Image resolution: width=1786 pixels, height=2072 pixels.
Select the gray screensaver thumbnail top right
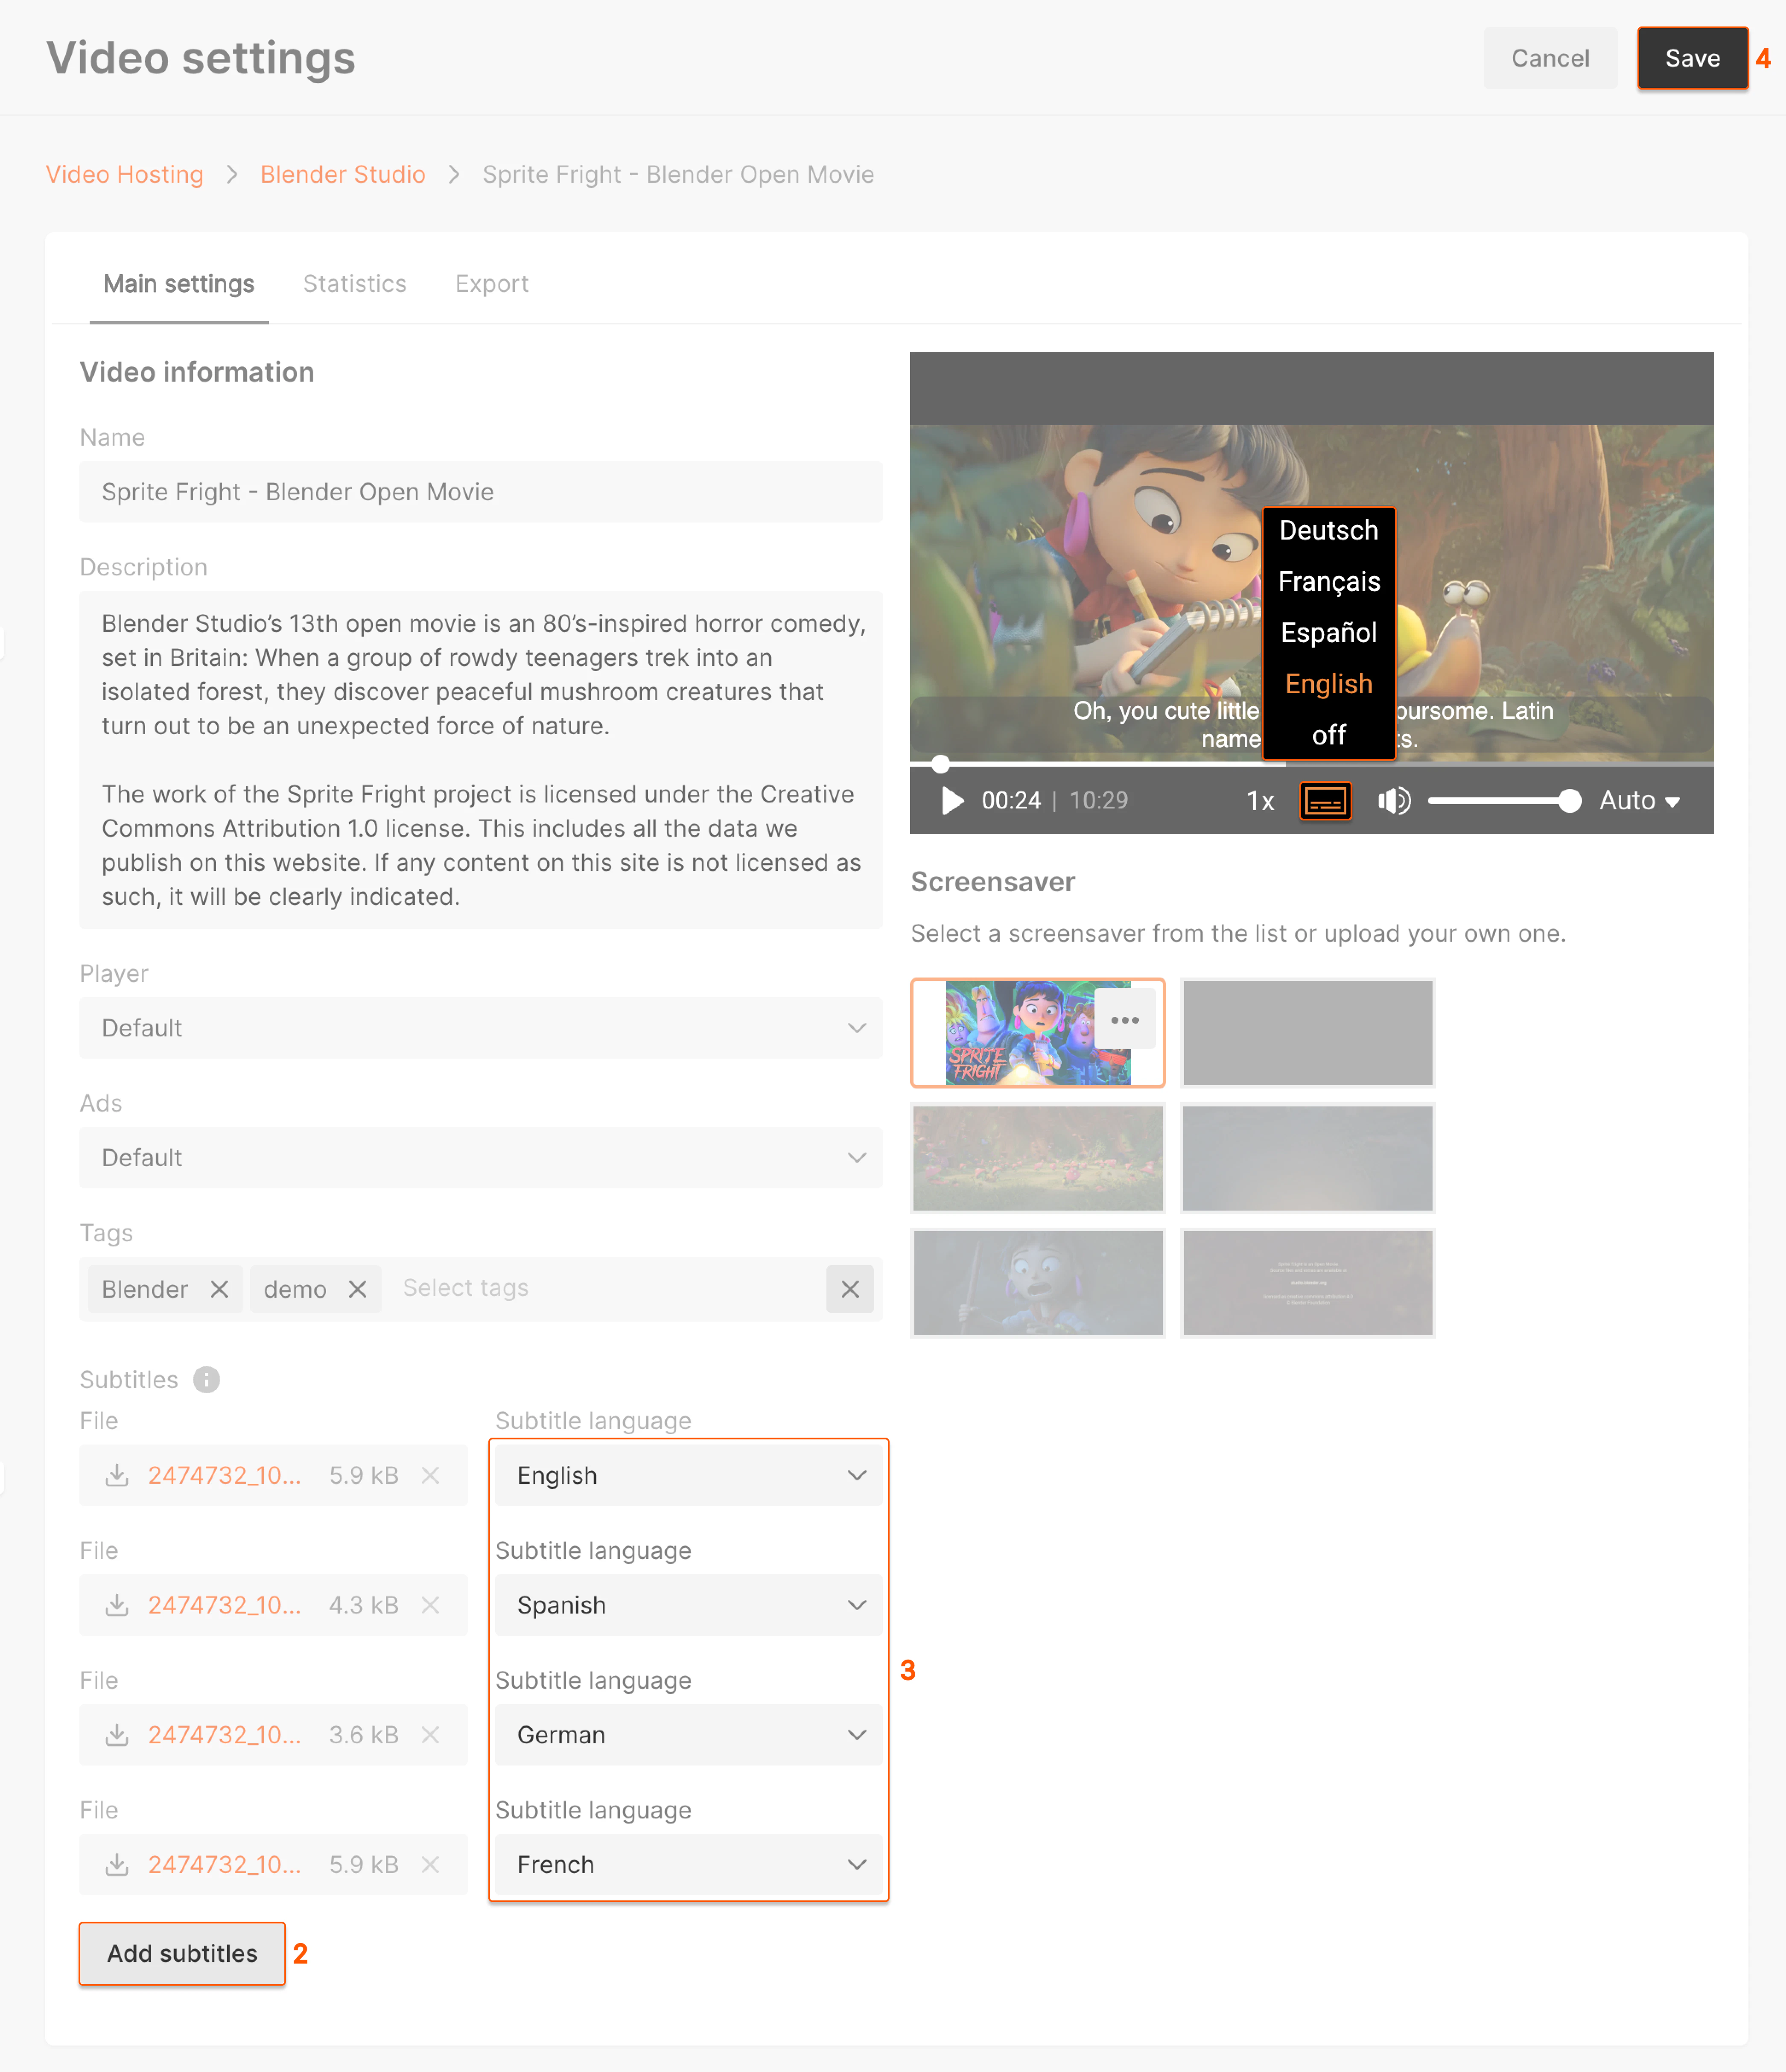1307,1032
